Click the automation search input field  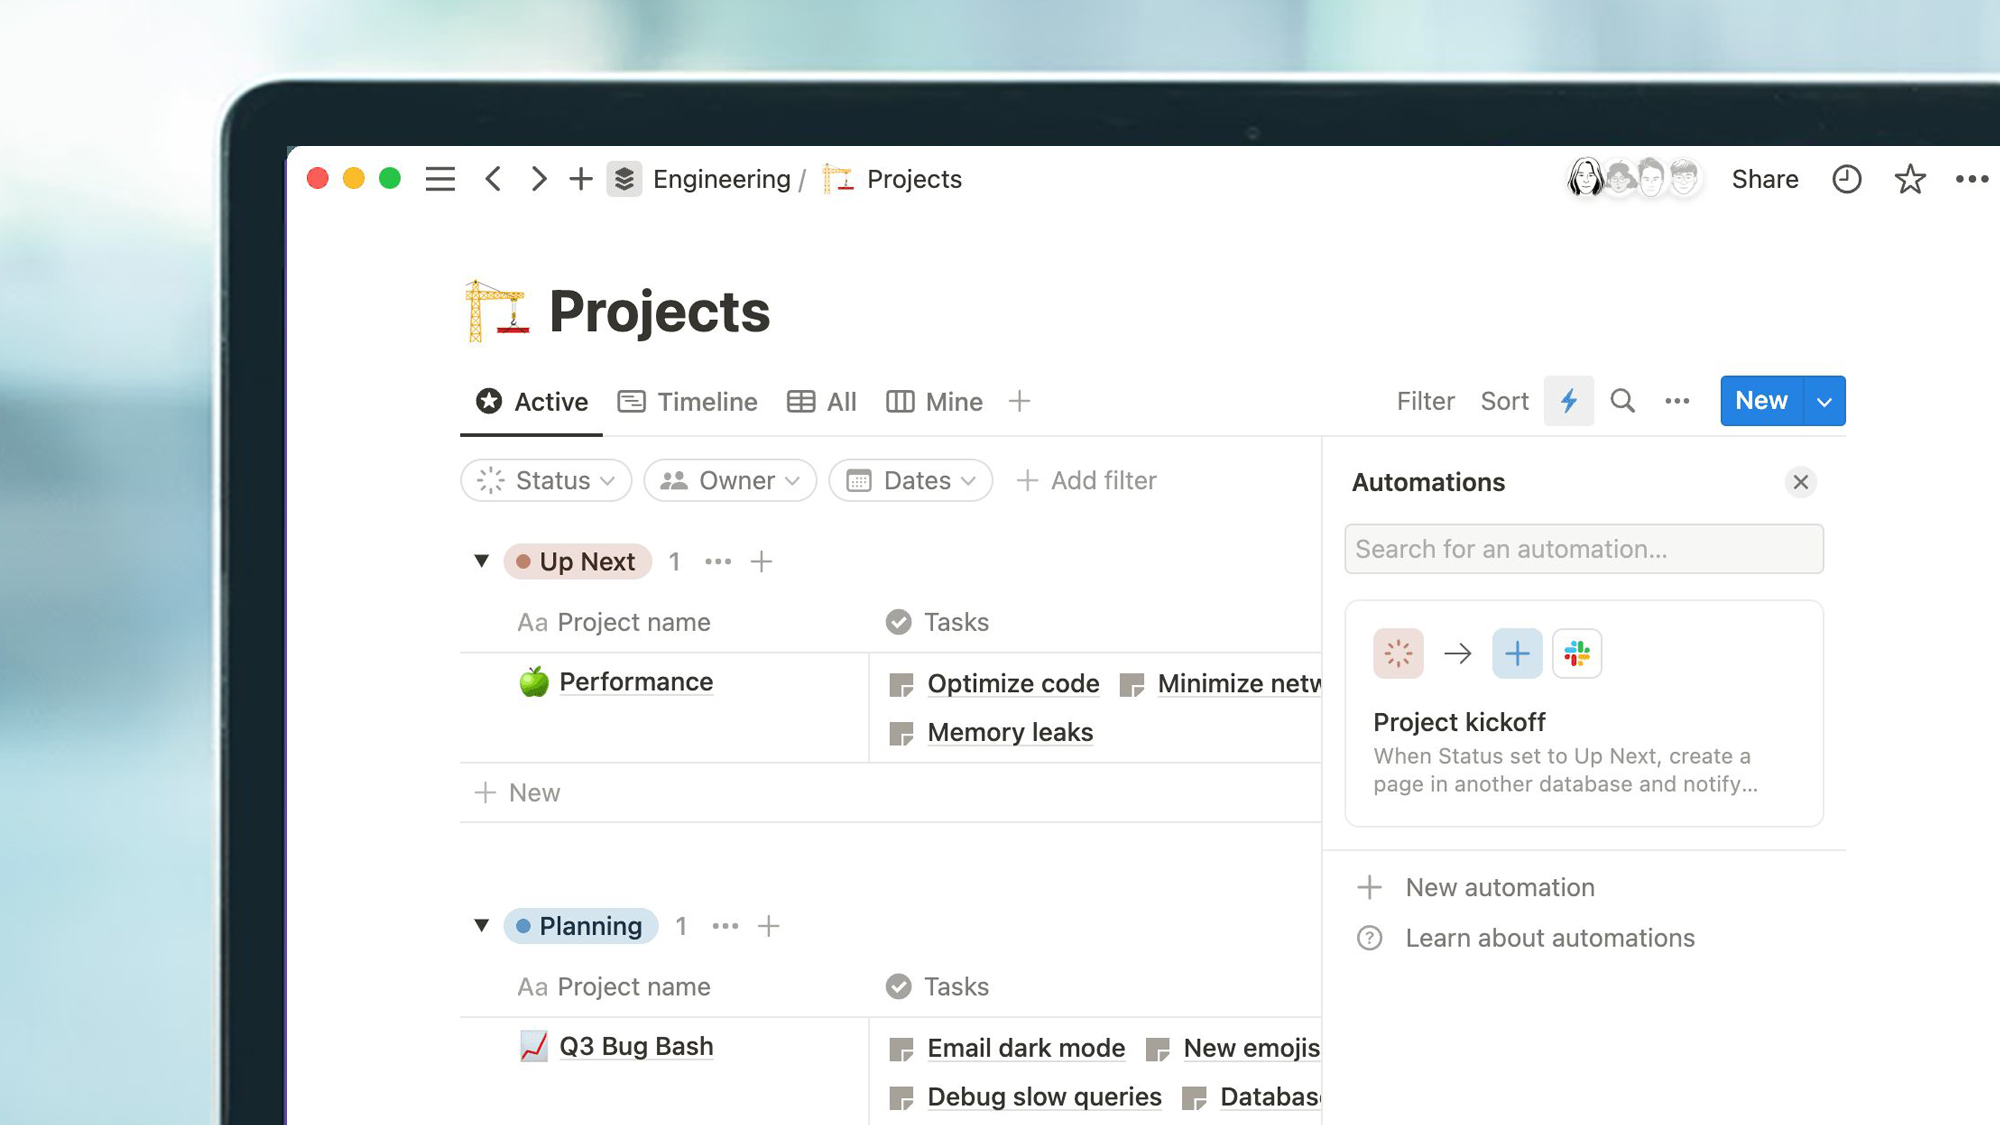tap(1583, 549)
